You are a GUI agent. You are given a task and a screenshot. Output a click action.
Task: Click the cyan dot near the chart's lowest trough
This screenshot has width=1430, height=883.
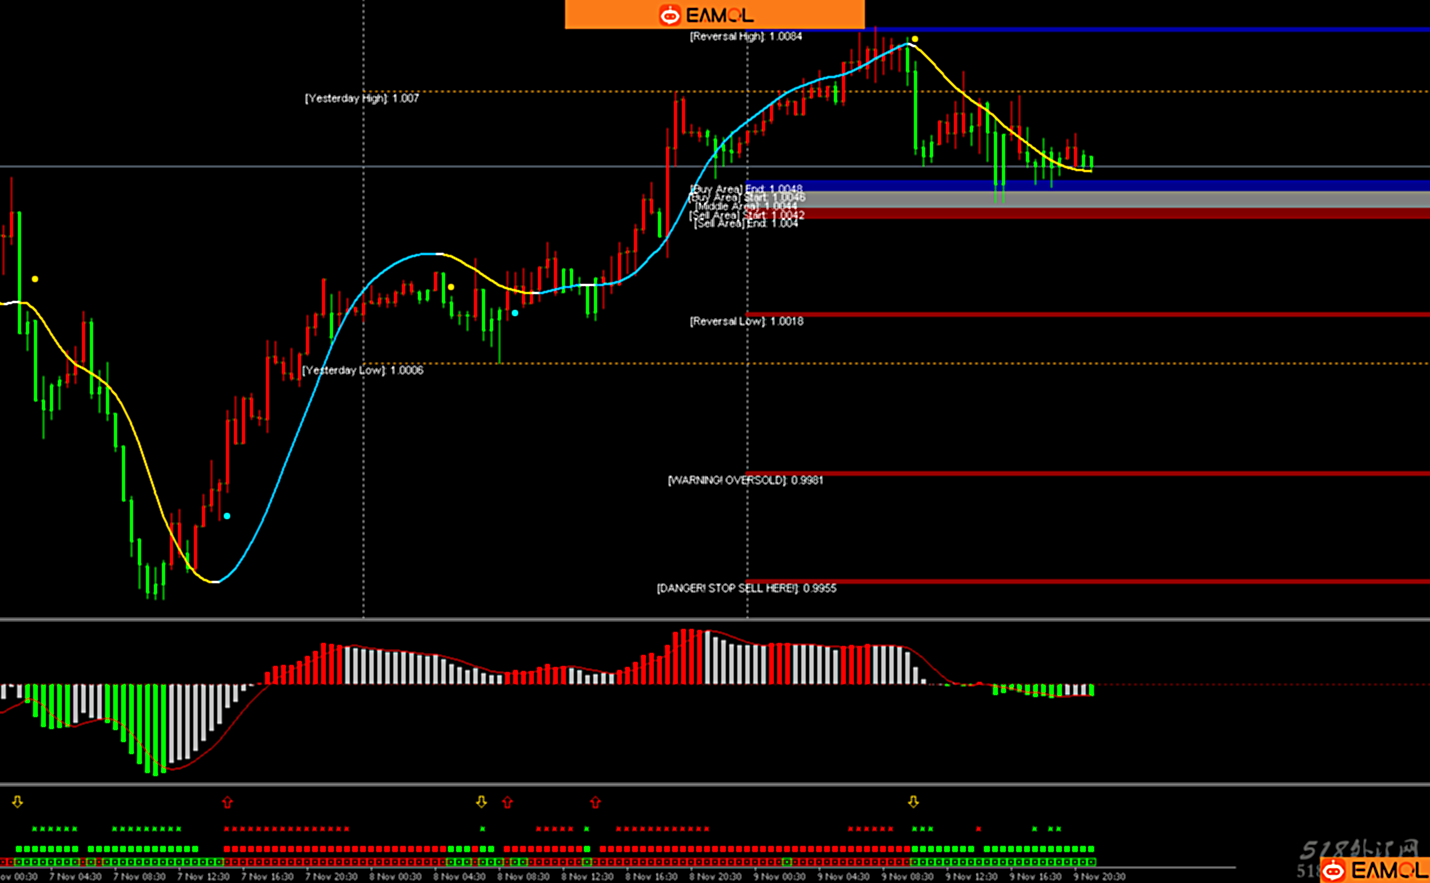pyautogui.click(x=227, y=516)
